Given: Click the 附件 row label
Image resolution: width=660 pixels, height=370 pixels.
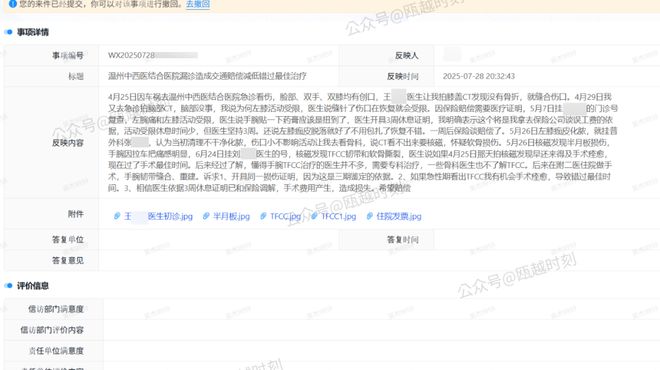Looking at the screenshot, I should [76, 214].
